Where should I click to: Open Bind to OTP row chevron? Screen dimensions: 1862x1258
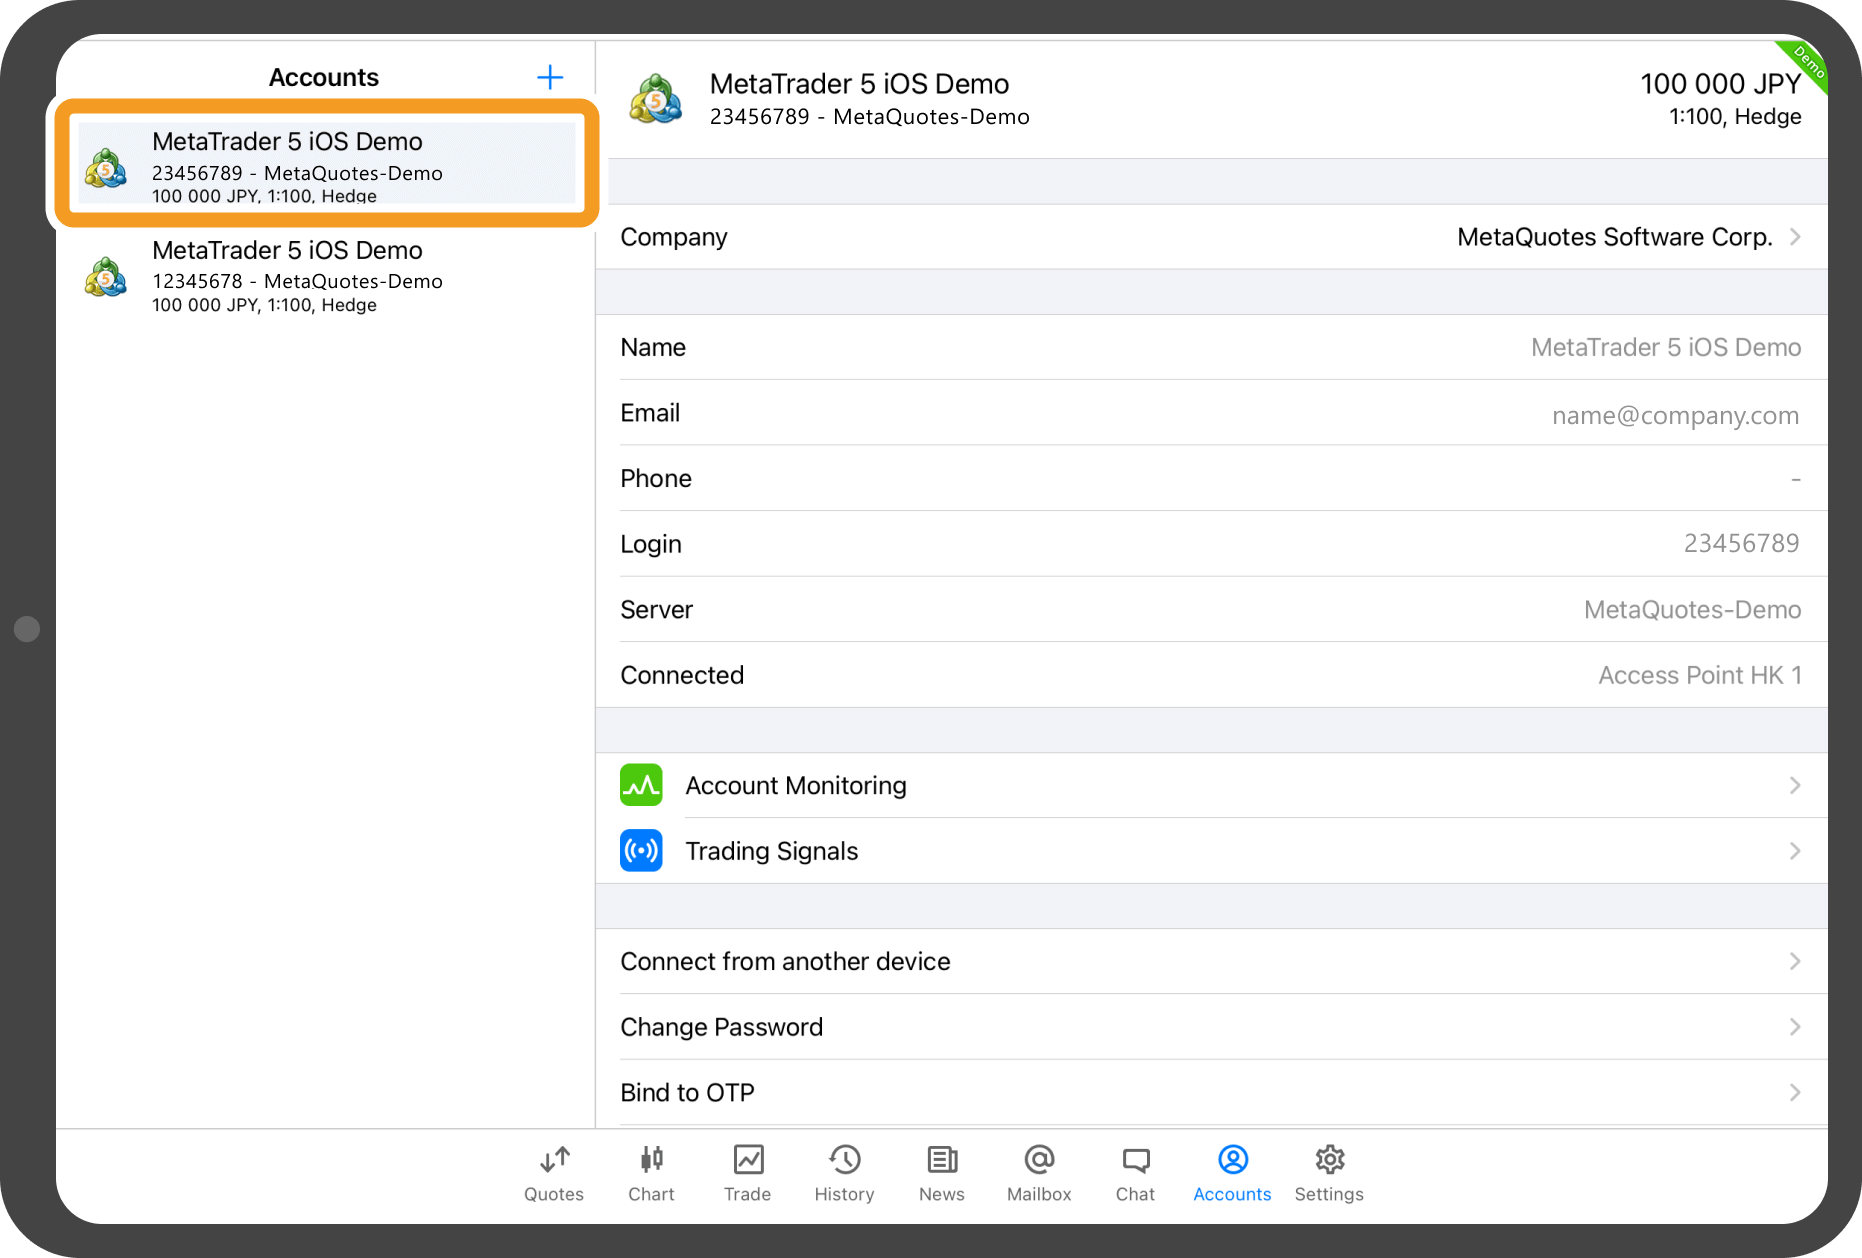click(1795, 1092)
